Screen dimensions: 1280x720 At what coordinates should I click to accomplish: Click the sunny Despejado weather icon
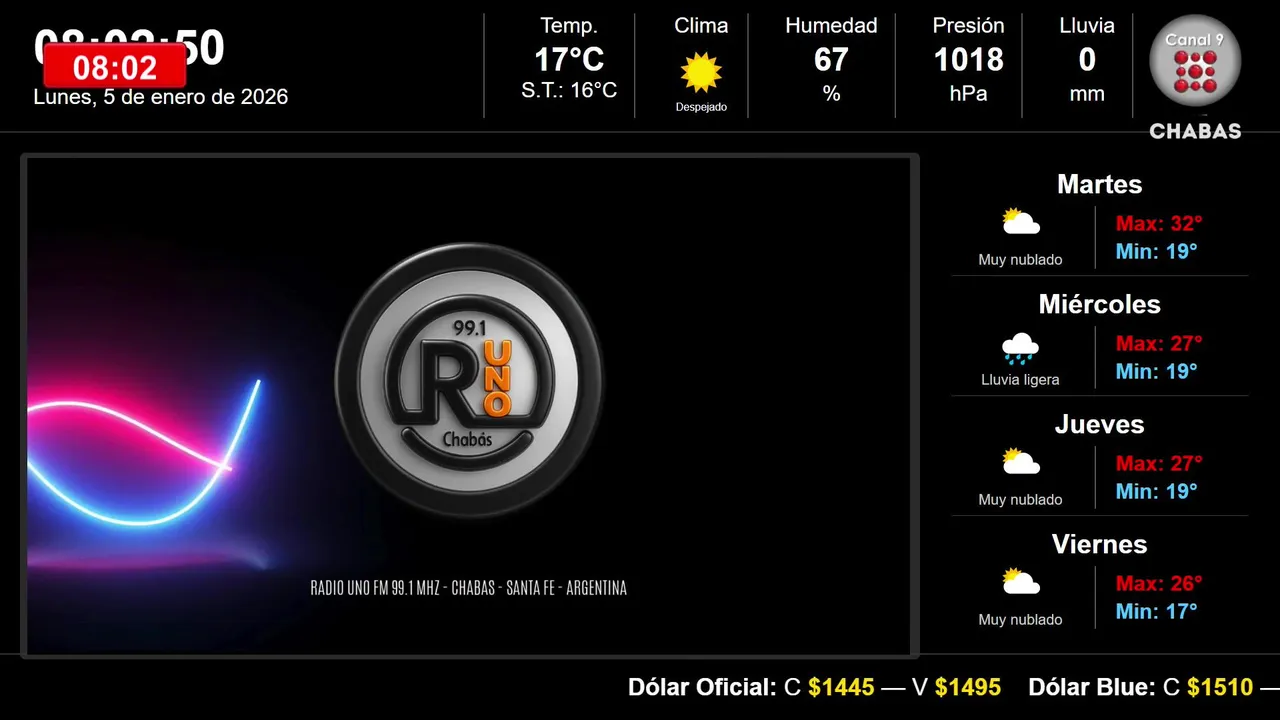[701, 73]
